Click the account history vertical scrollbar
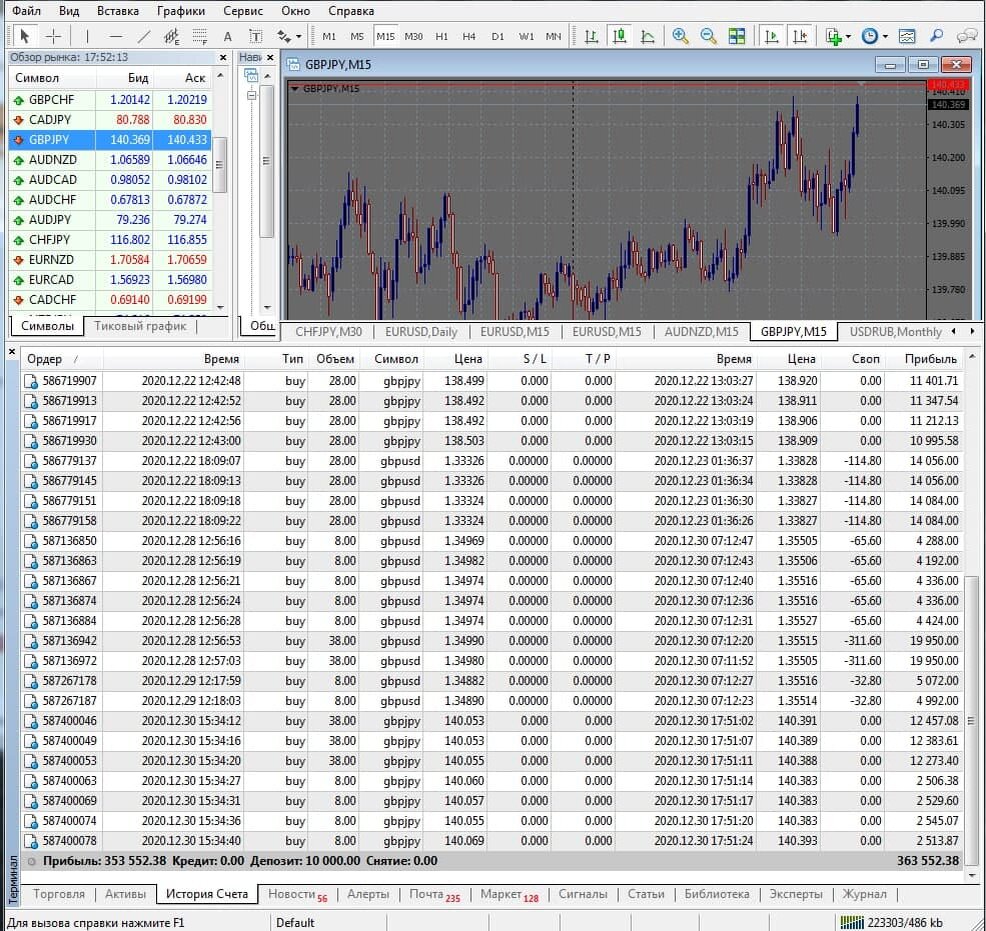Screen dimensions: 986x931 pyautogui.click(x=971, y=721)
